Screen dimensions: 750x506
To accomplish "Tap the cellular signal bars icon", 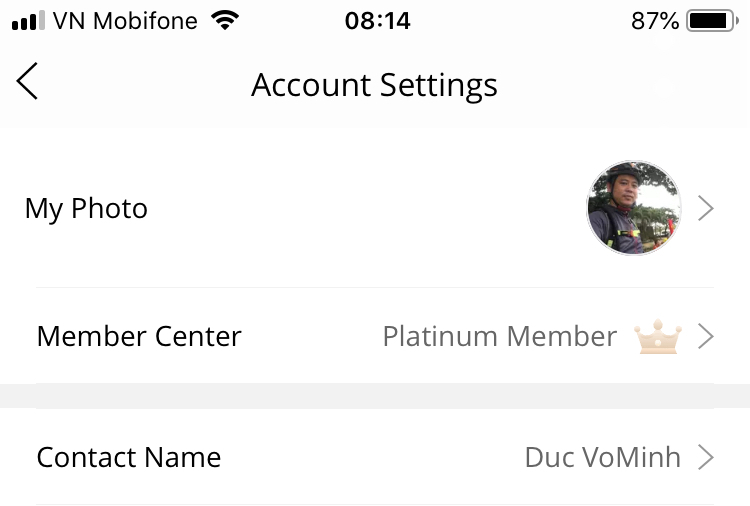I will click(x=28, y=21).
